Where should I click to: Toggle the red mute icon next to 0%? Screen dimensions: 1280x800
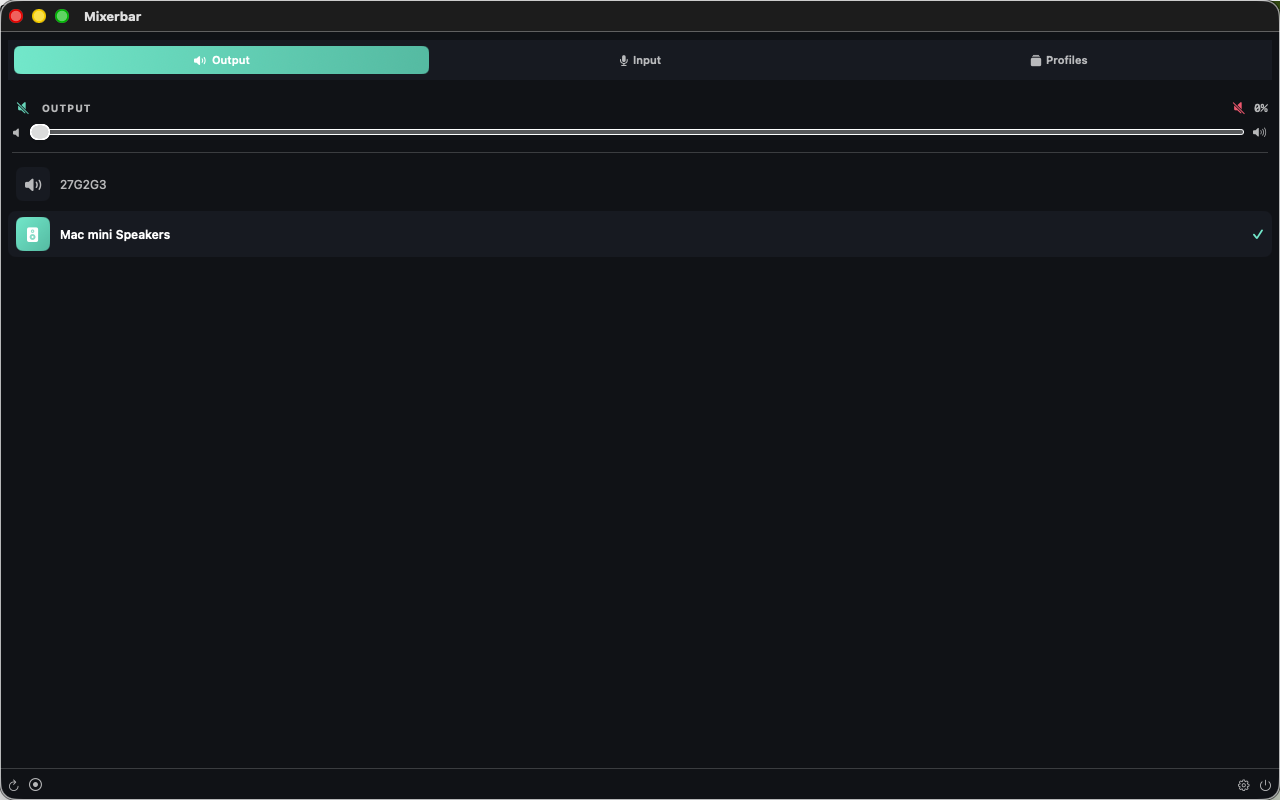coord(1239,108)
